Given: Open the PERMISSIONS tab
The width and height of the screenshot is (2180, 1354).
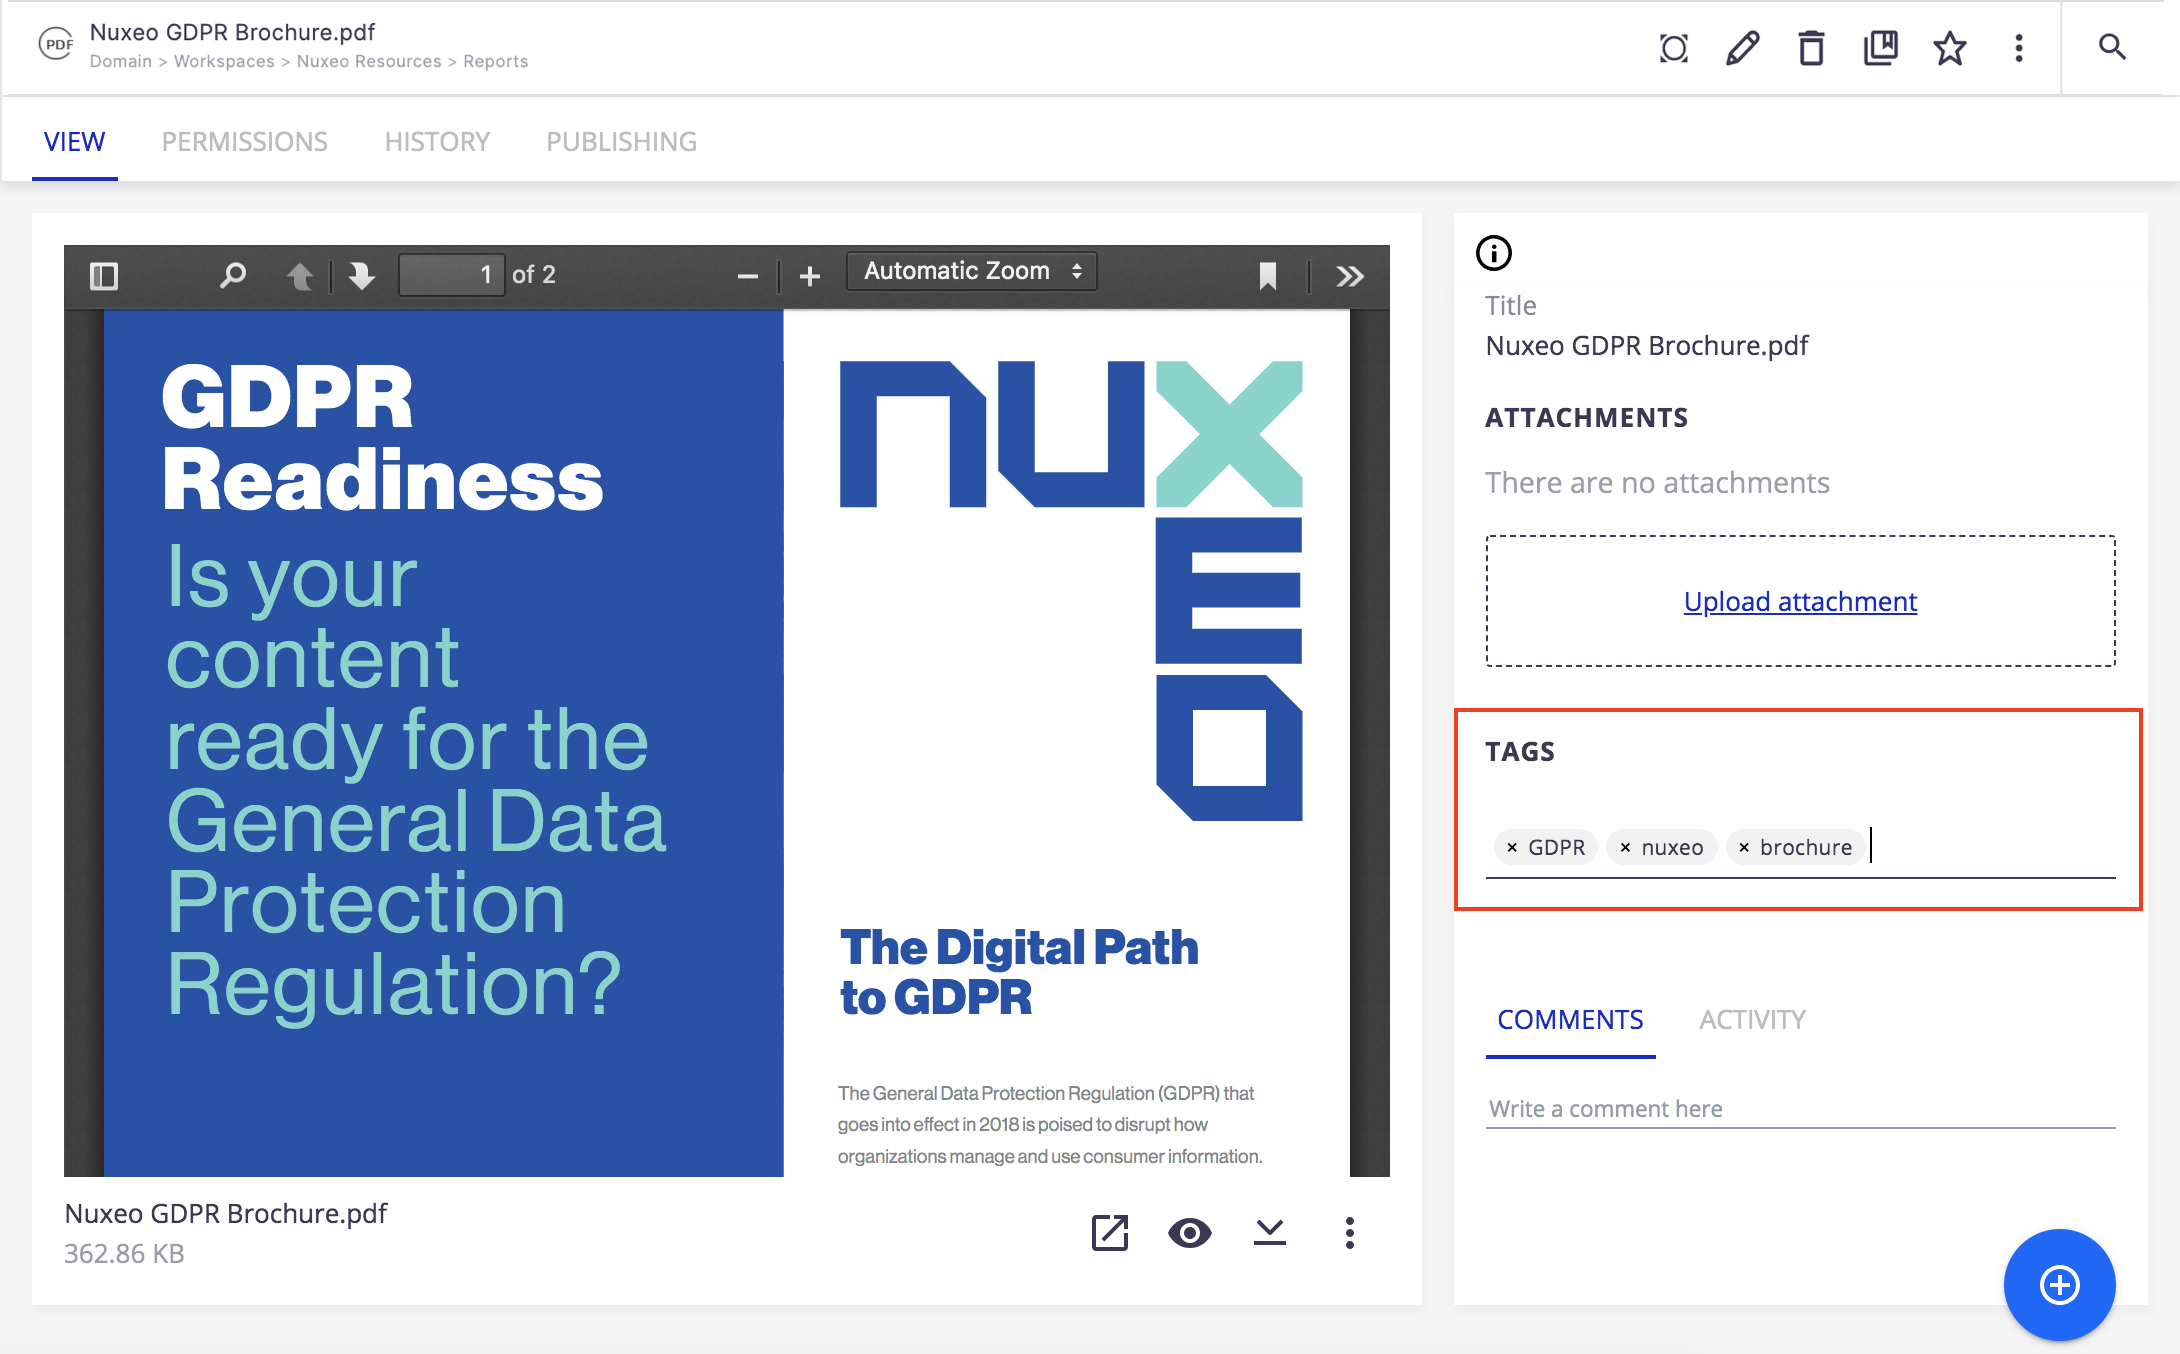Looking at the screenshot, I should pyautogui.click(x=245, y=142).
